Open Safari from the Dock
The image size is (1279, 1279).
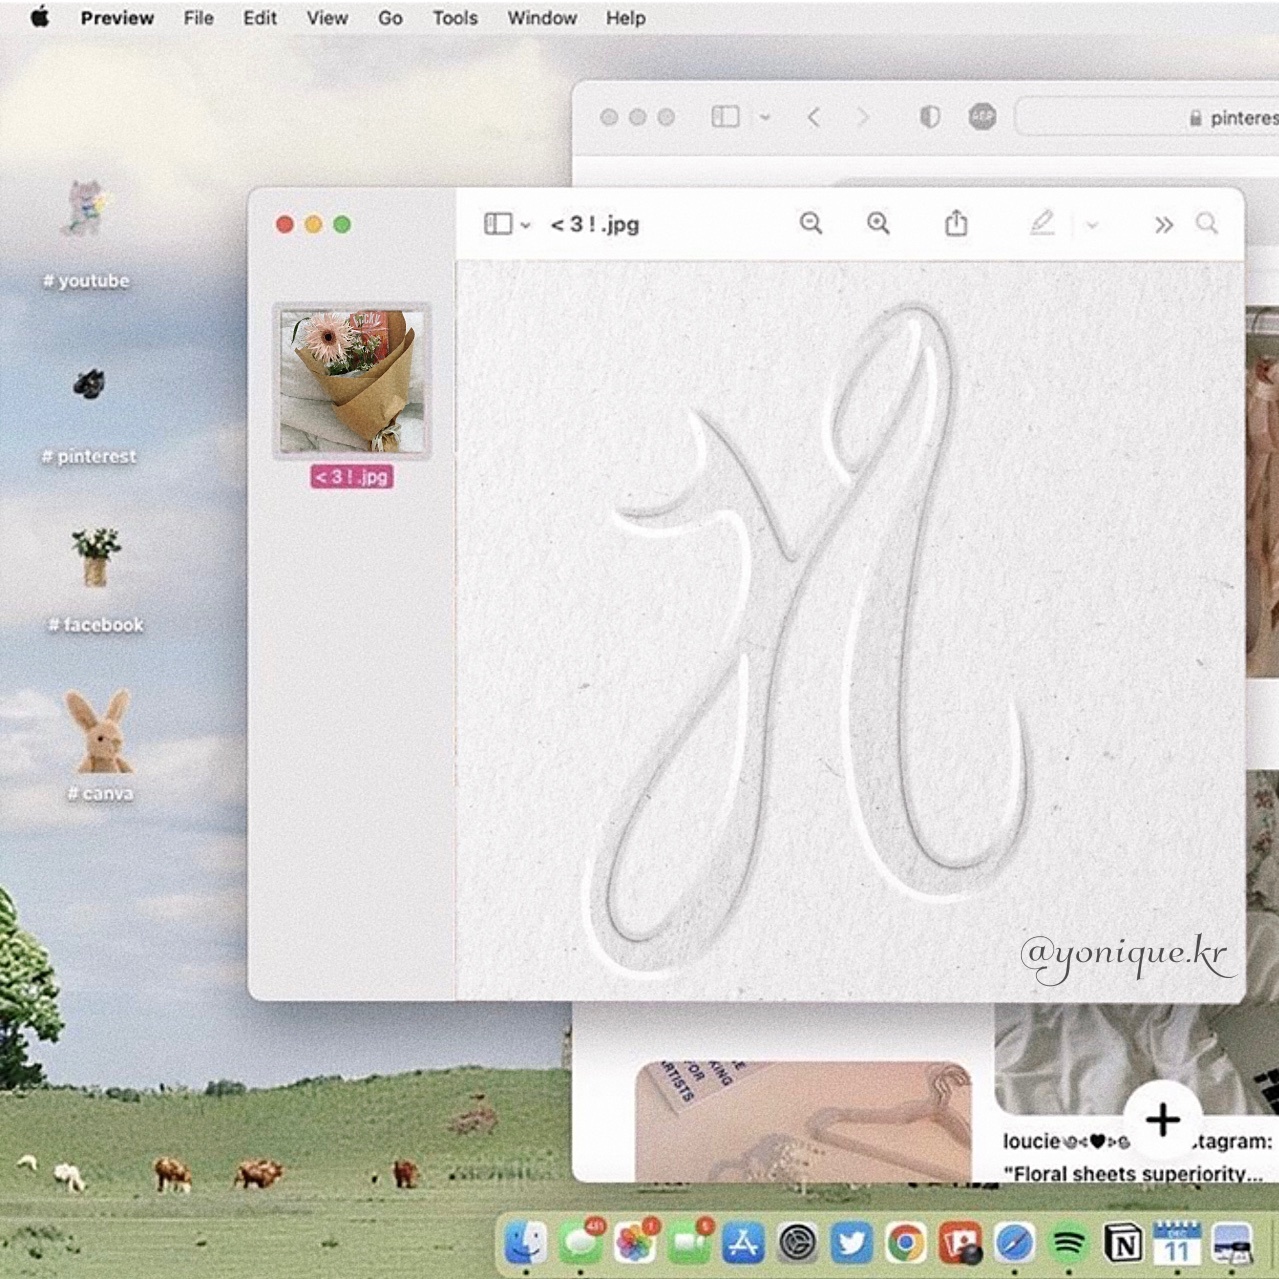(x=1014, y=1243)
